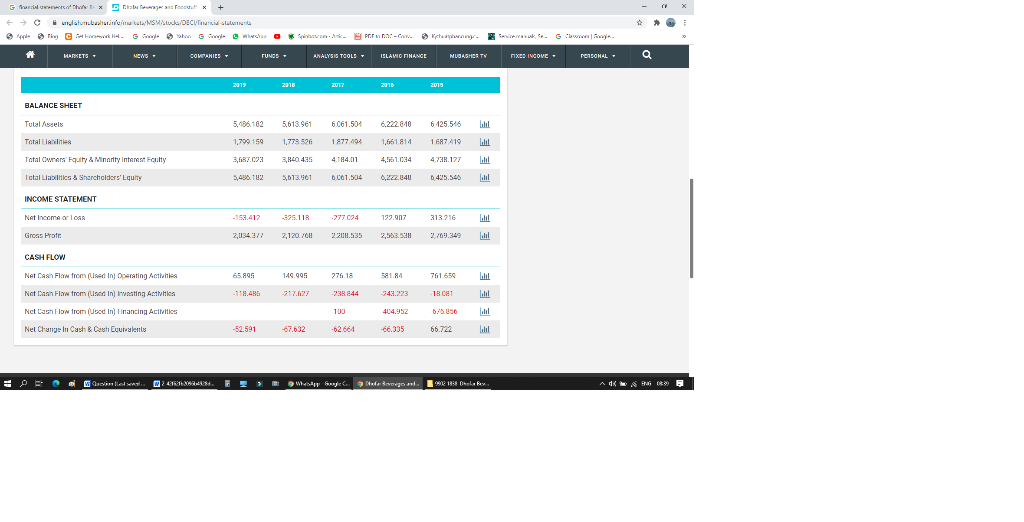Select the Net Change value 66.722
This screenshot has width=1024, height=522.
[441, 329]
